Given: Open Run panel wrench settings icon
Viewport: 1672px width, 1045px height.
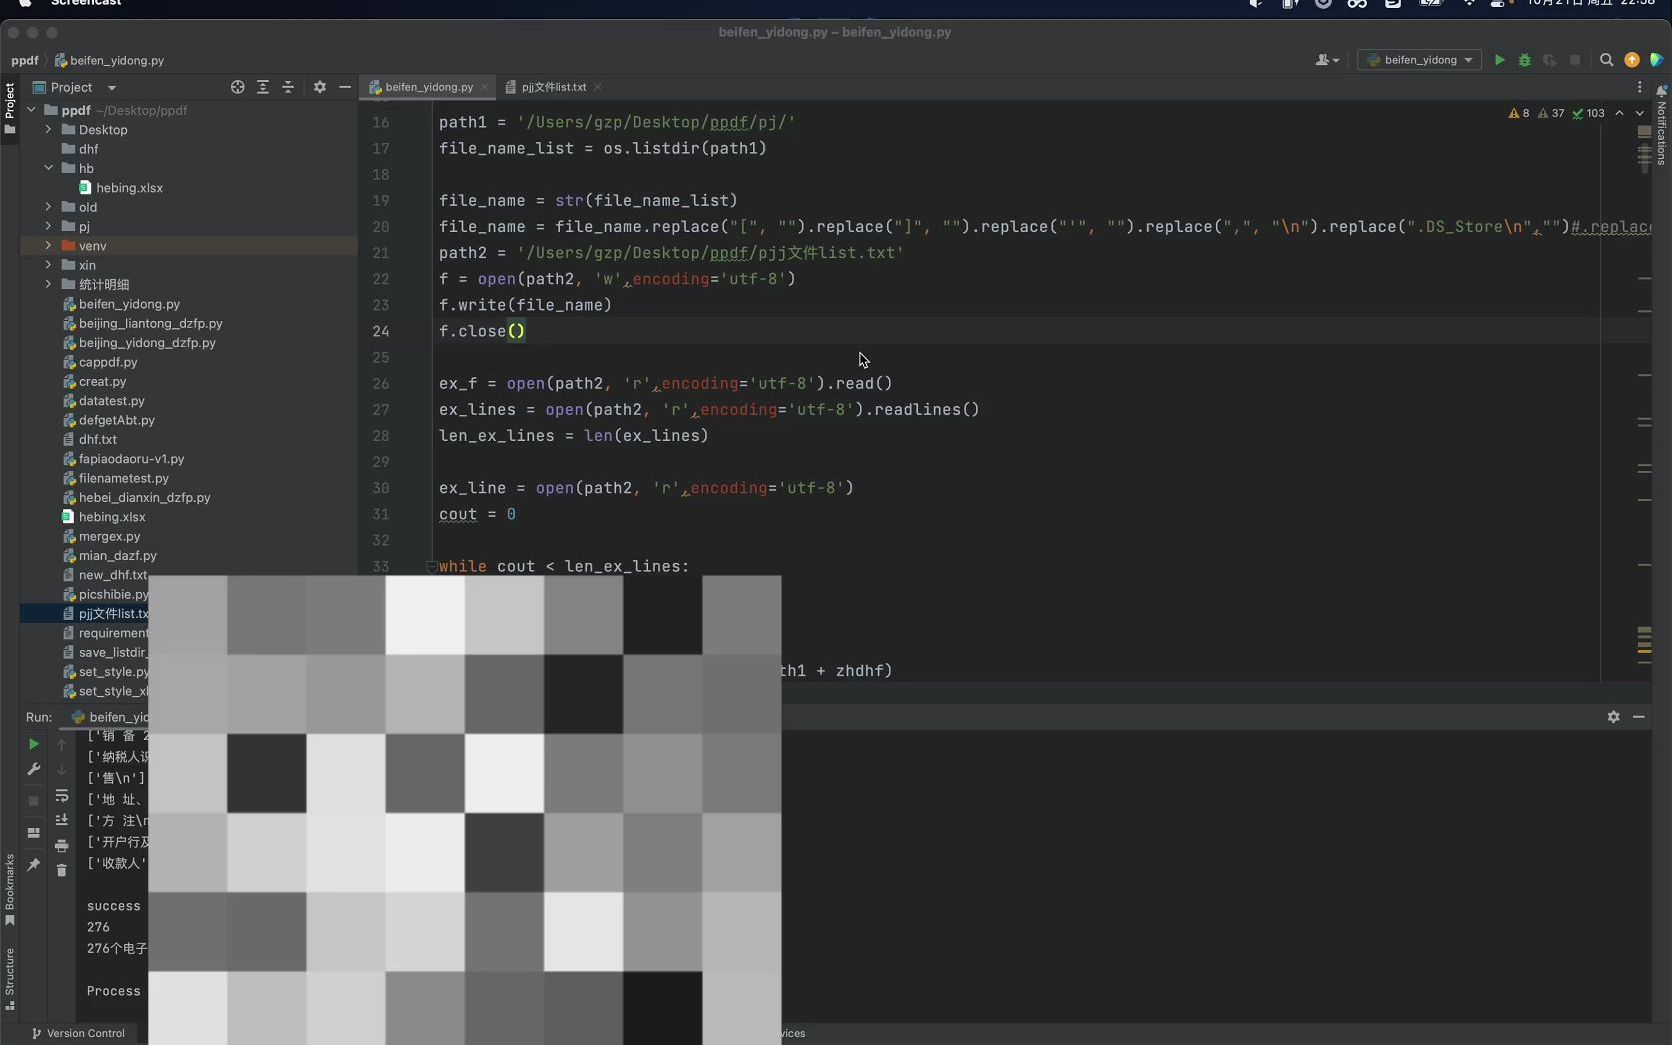Looking at the screenshot, I should 33,769.
